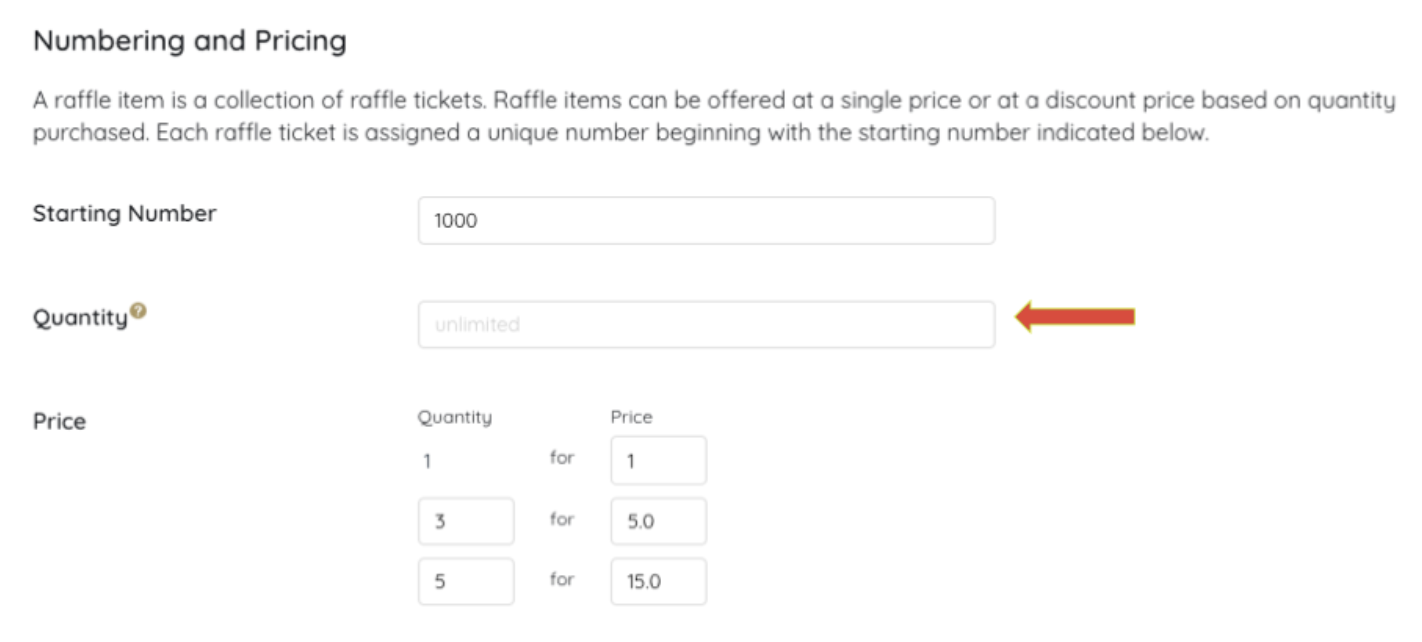Select the price field for 1 ticket

tap(658, 461)
